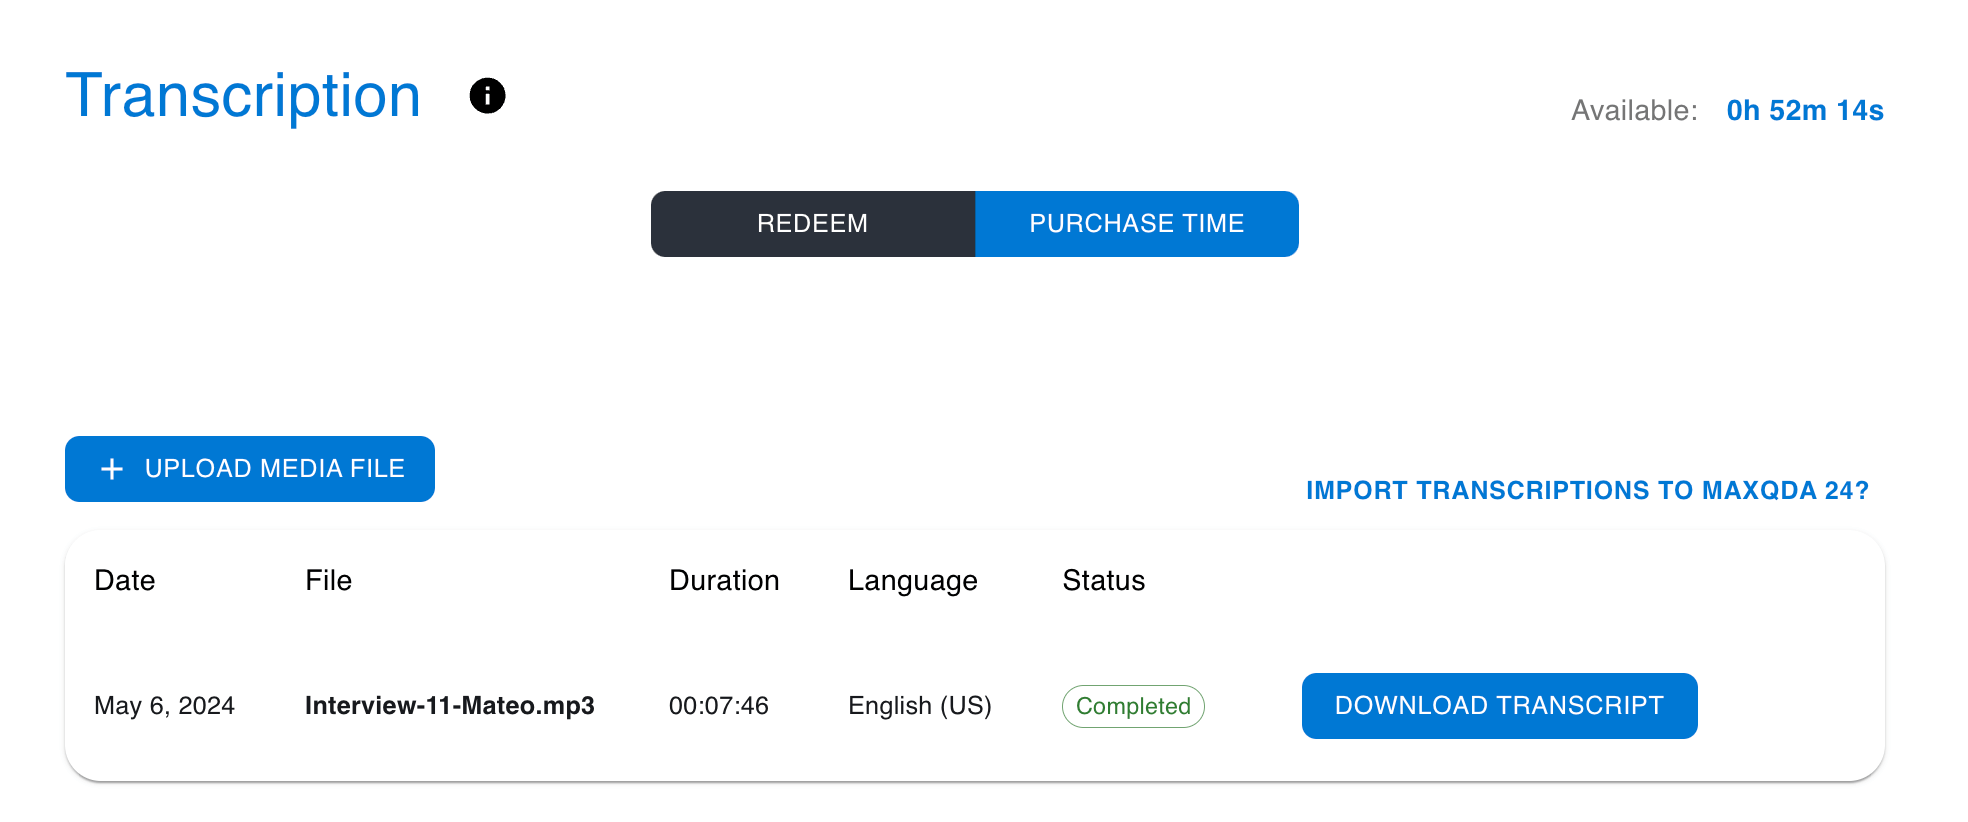The image size is (1968, 822).
Task: Click the Transcription page title
Action: [243, 96]
